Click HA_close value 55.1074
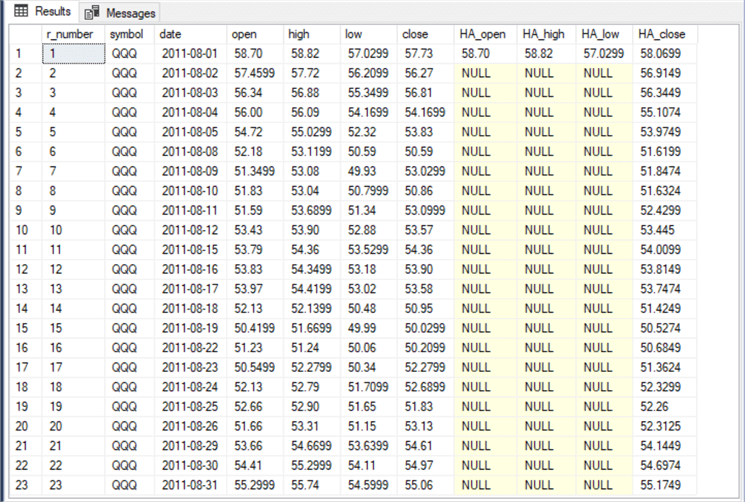 (x=665, y=112)
